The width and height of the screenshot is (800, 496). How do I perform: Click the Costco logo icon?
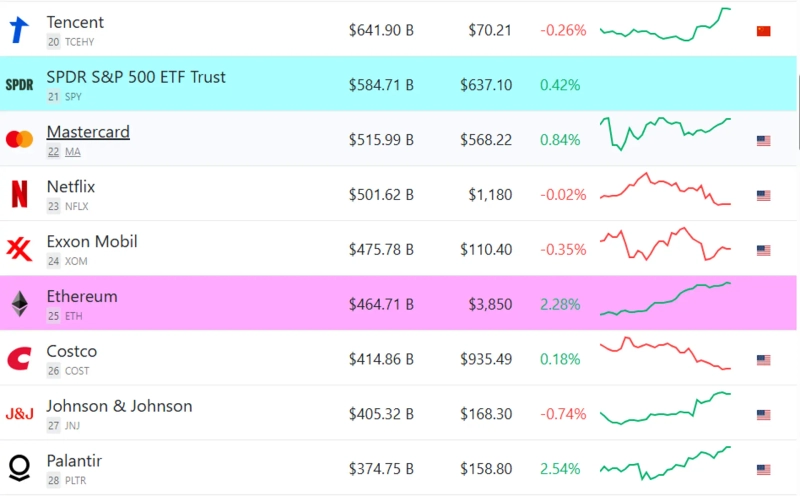click(19, 359)
